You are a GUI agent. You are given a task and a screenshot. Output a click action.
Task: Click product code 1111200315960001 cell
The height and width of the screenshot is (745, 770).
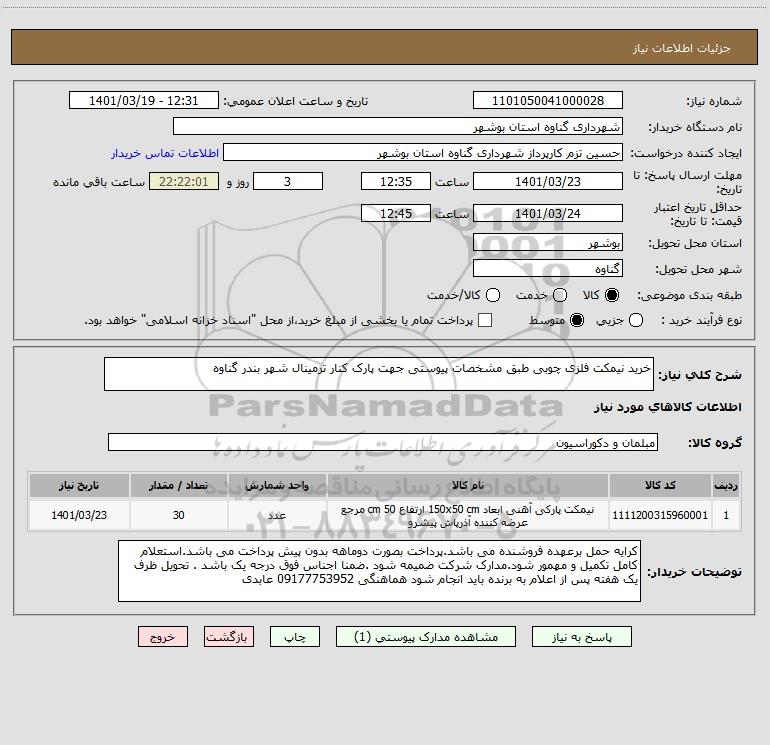(x=660, y=515)
